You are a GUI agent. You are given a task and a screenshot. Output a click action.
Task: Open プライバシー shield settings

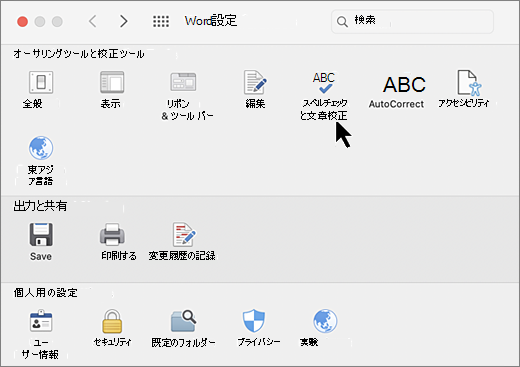254,321
